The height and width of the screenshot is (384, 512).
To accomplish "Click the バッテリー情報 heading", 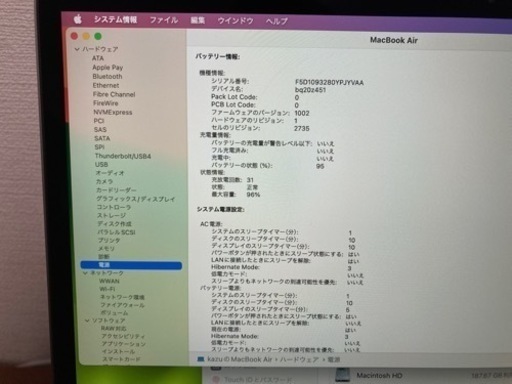I will (218, 57).
